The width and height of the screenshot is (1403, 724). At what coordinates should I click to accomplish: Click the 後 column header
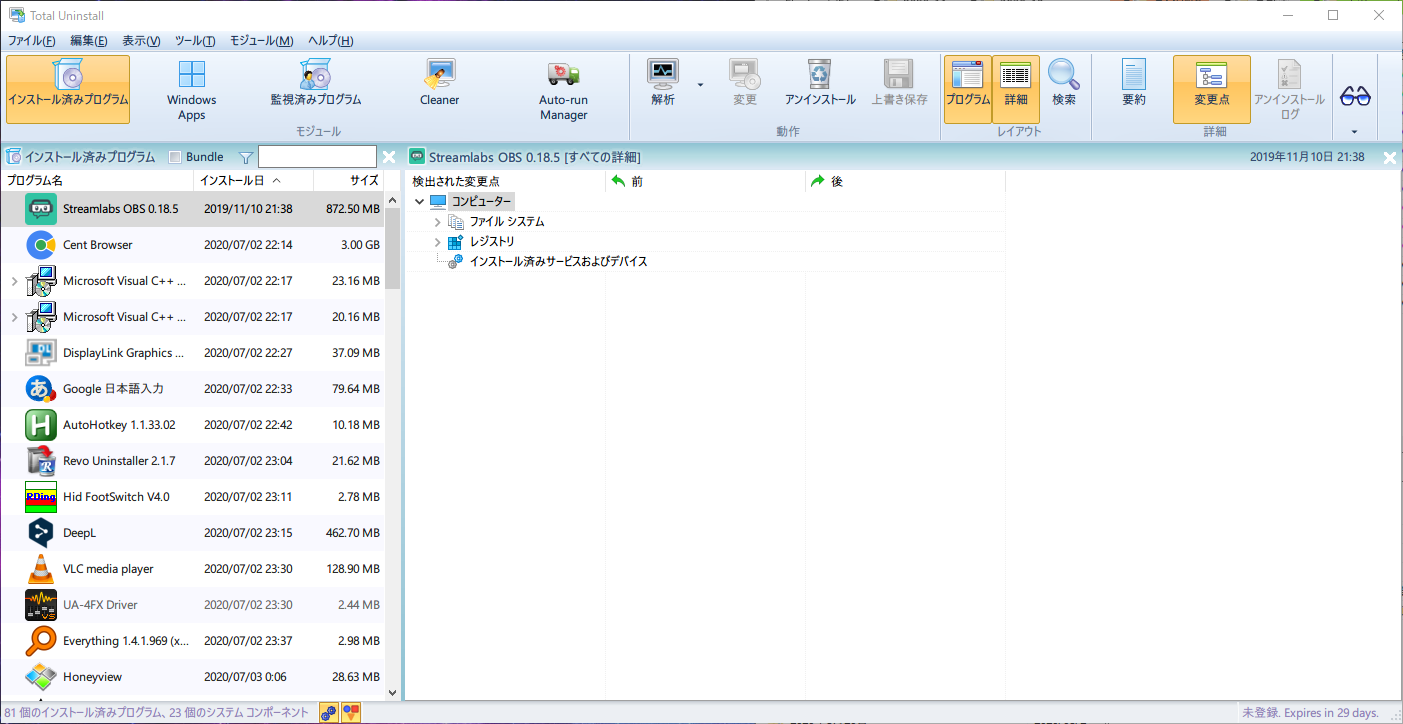(906, 181)
